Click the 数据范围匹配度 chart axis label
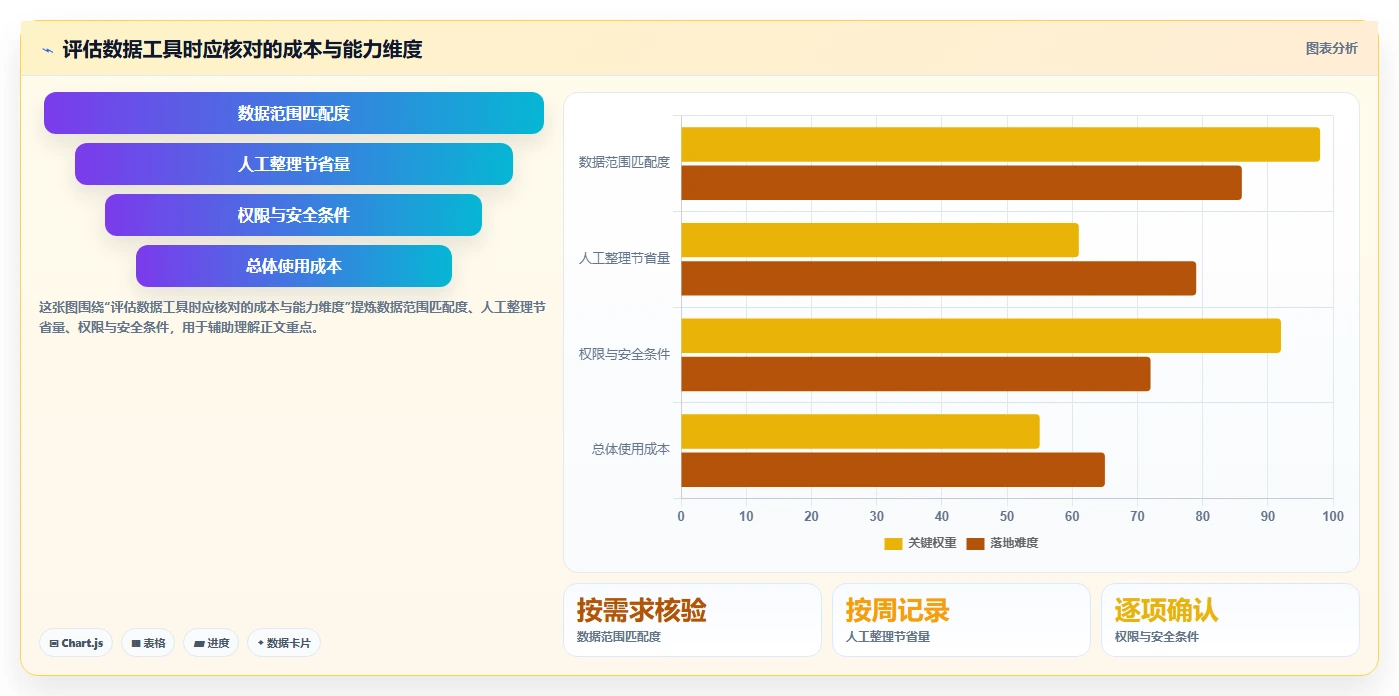The image size is (1399, 696). (624, 162)
